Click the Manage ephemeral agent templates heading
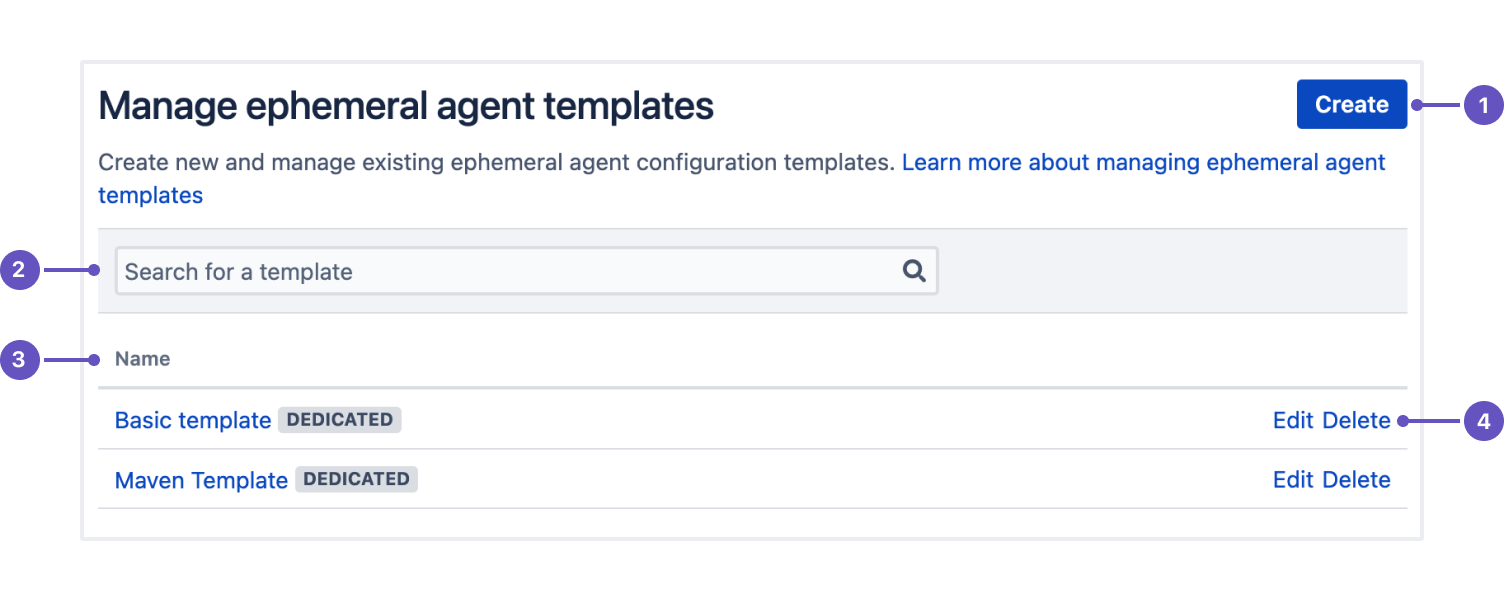The width and height of the screenshot is (1504, 600). click(406, 106)
